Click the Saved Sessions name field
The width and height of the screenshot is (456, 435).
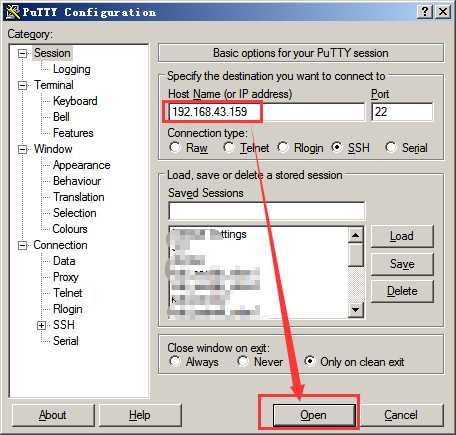(x=266, y=211)
